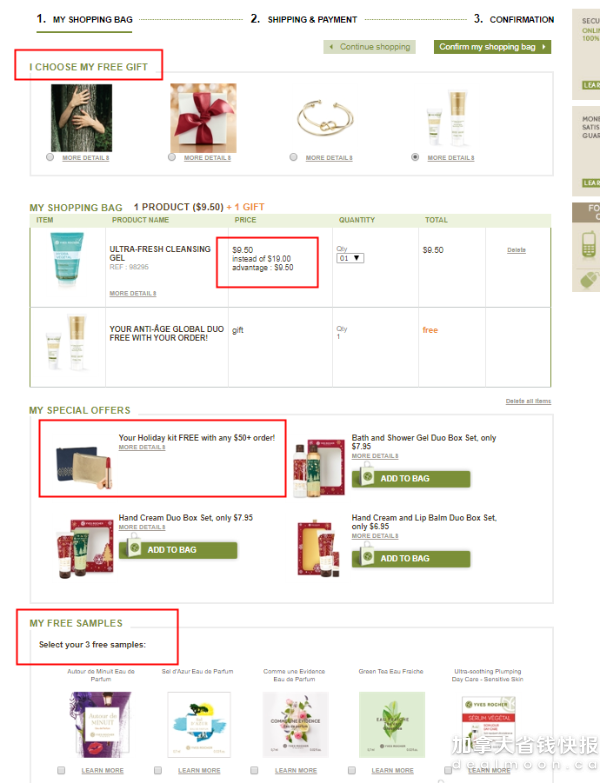The width and height of the screenshot is (600, 783).
Task: Click the Delete link for cleansing gel
Action: point(516,250)
